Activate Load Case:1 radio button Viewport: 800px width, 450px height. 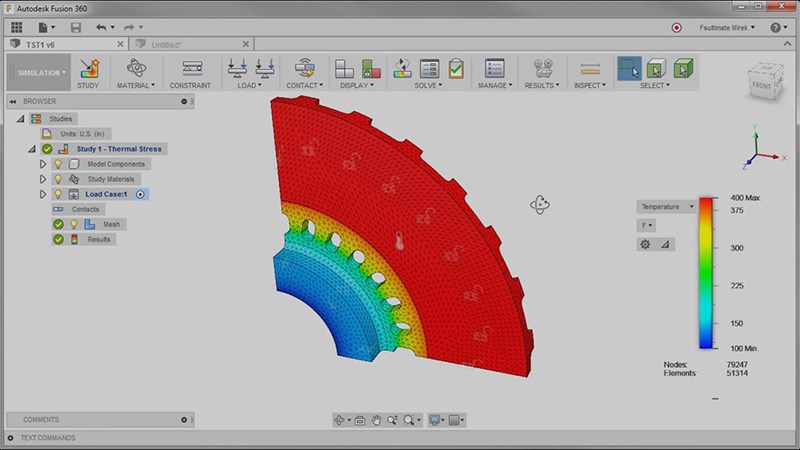tap(140, 194)
